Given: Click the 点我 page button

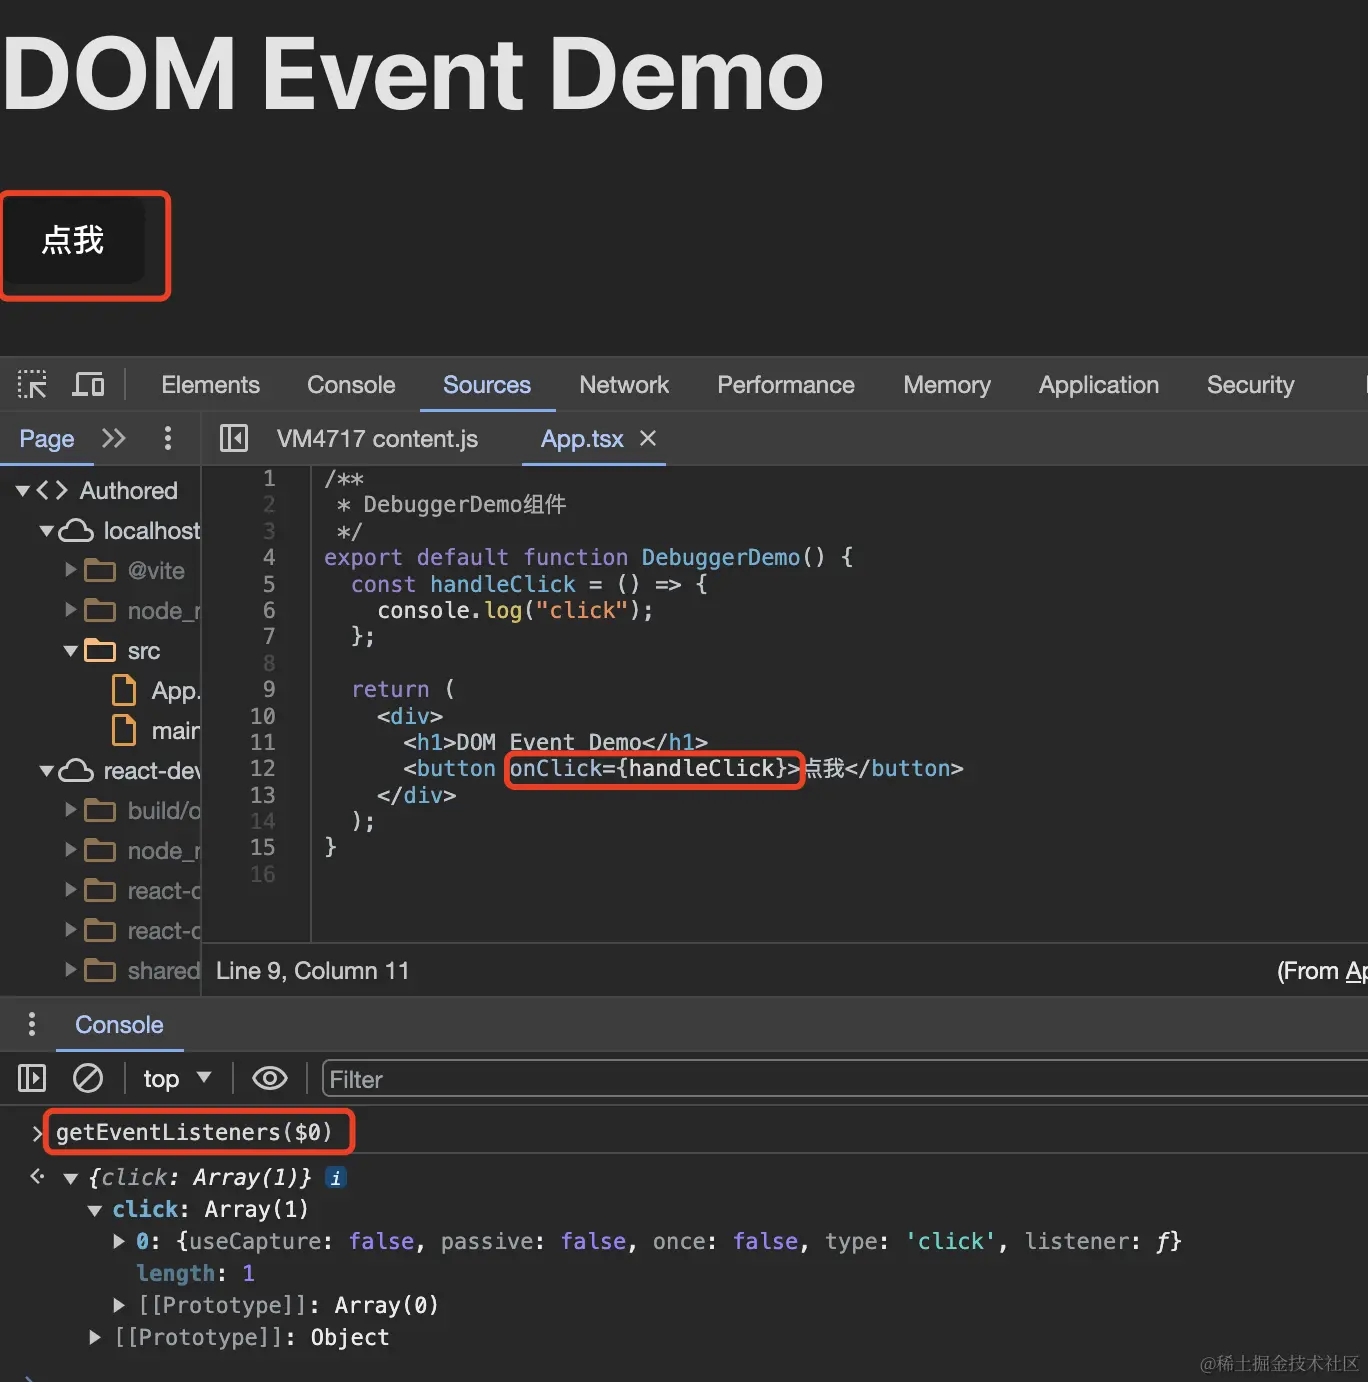Looking at the screenshot, I should pos(73,241).
